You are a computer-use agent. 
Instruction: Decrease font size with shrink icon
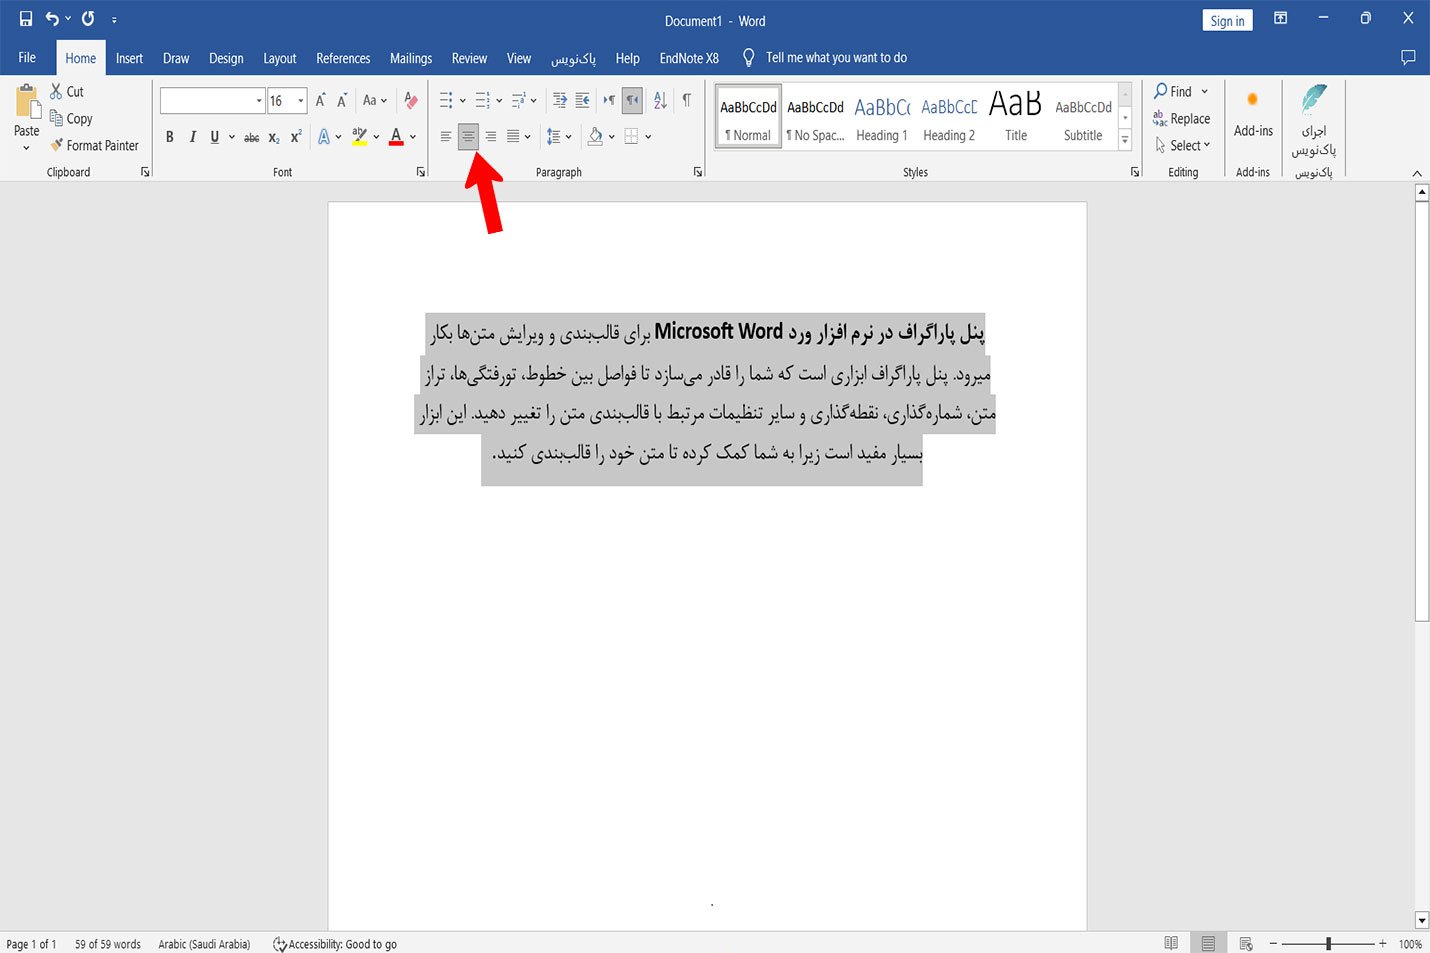pos(342,100)
